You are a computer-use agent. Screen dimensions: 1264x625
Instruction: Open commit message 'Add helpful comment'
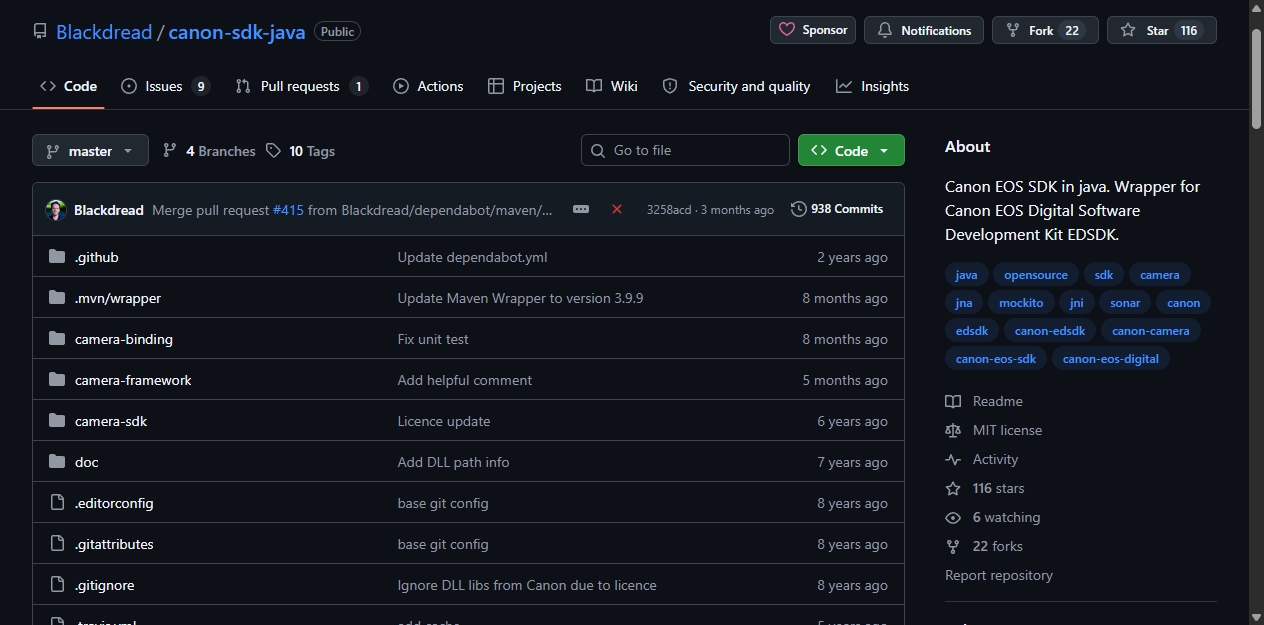click(x=465, y=380)
